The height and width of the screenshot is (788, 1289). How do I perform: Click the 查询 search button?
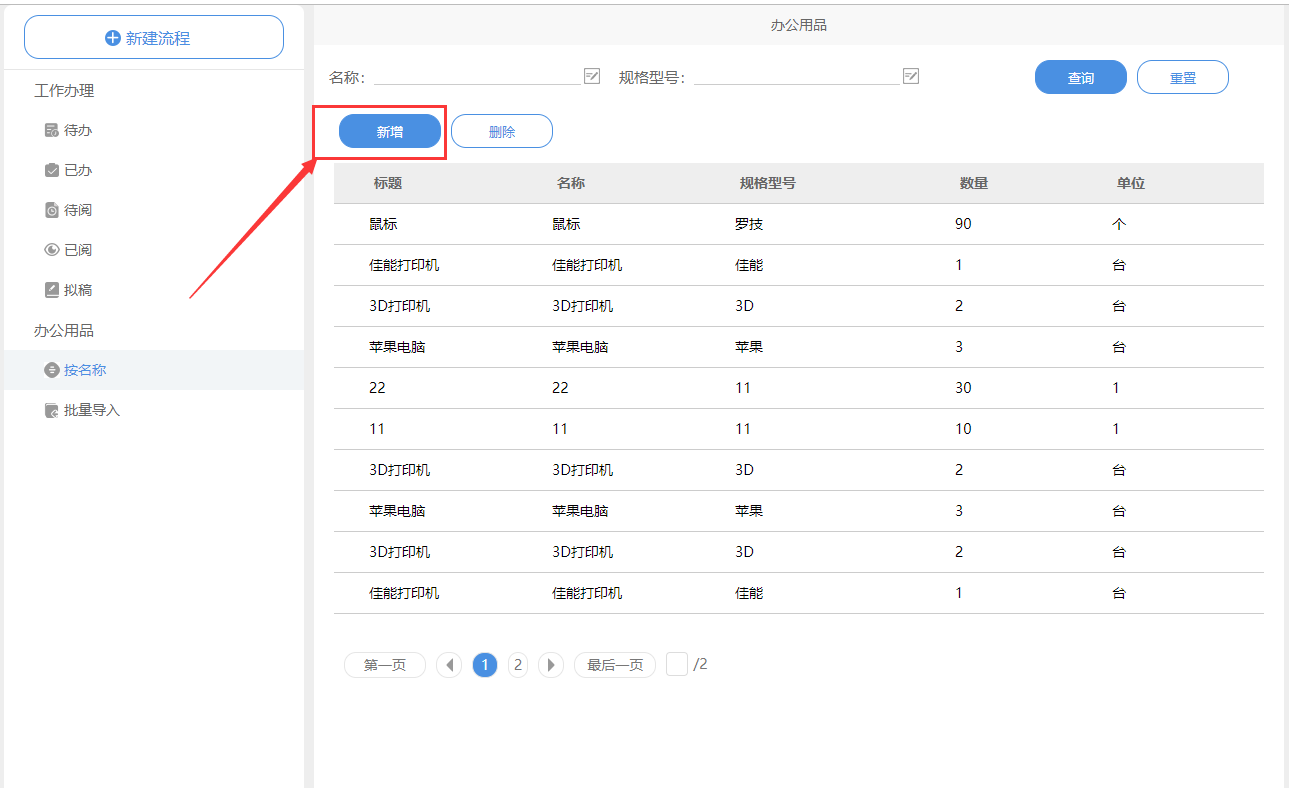(x=1081, y=78)
